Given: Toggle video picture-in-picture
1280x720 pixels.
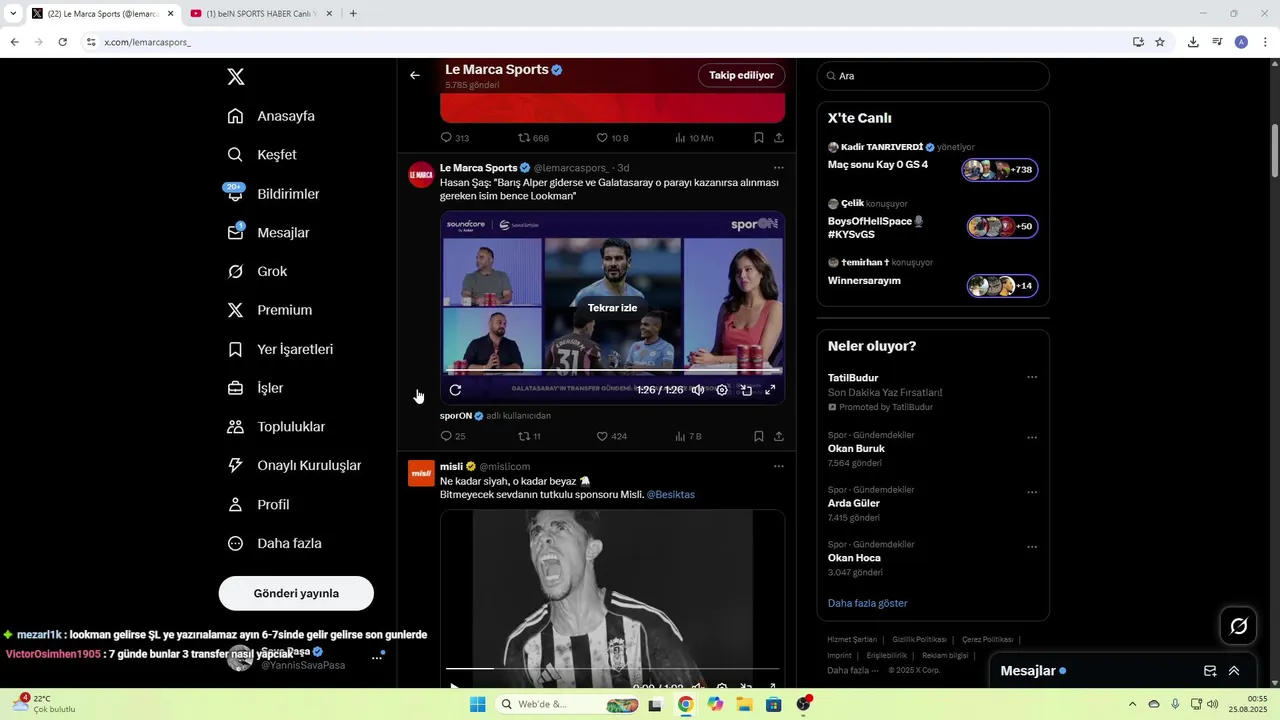Looking at the screenshot, I should click(746, 390).
